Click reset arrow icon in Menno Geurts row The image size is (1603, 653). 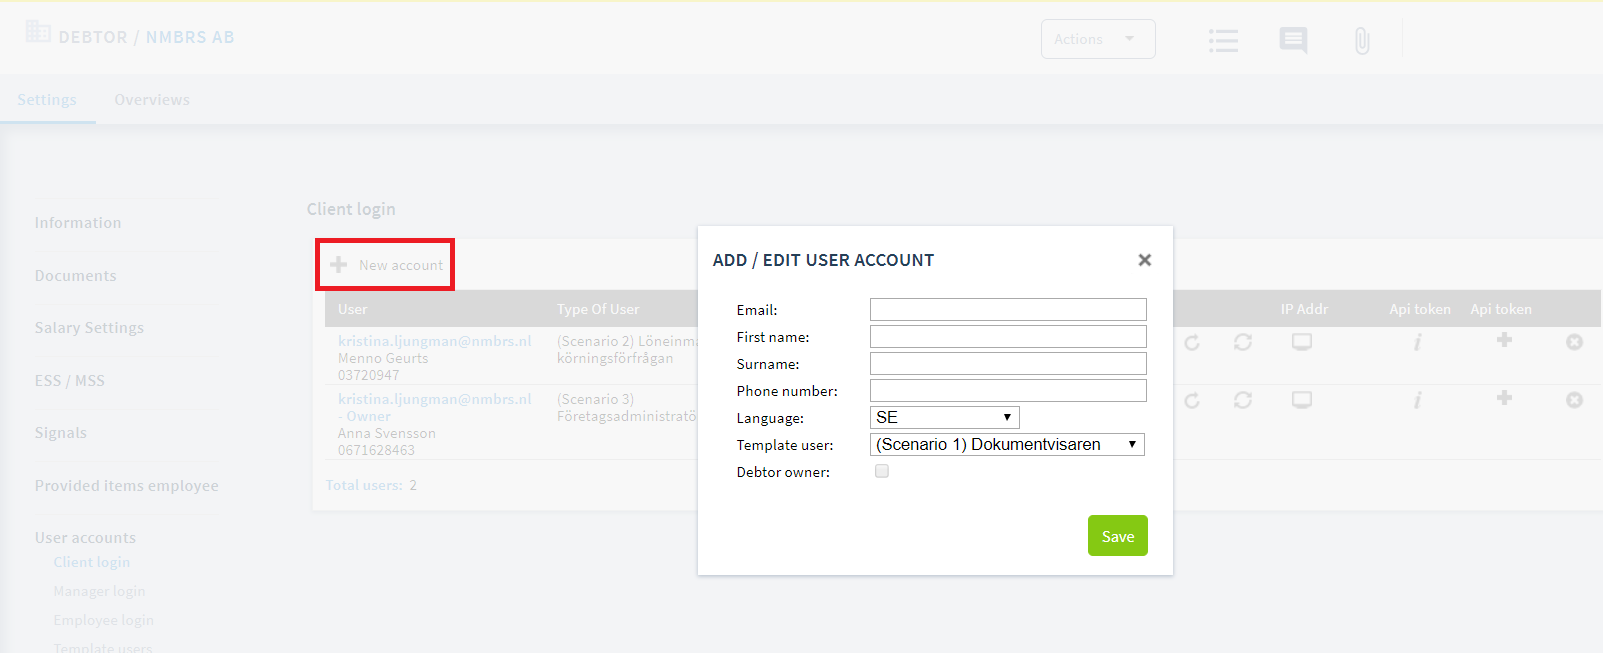click(1192, 343)
